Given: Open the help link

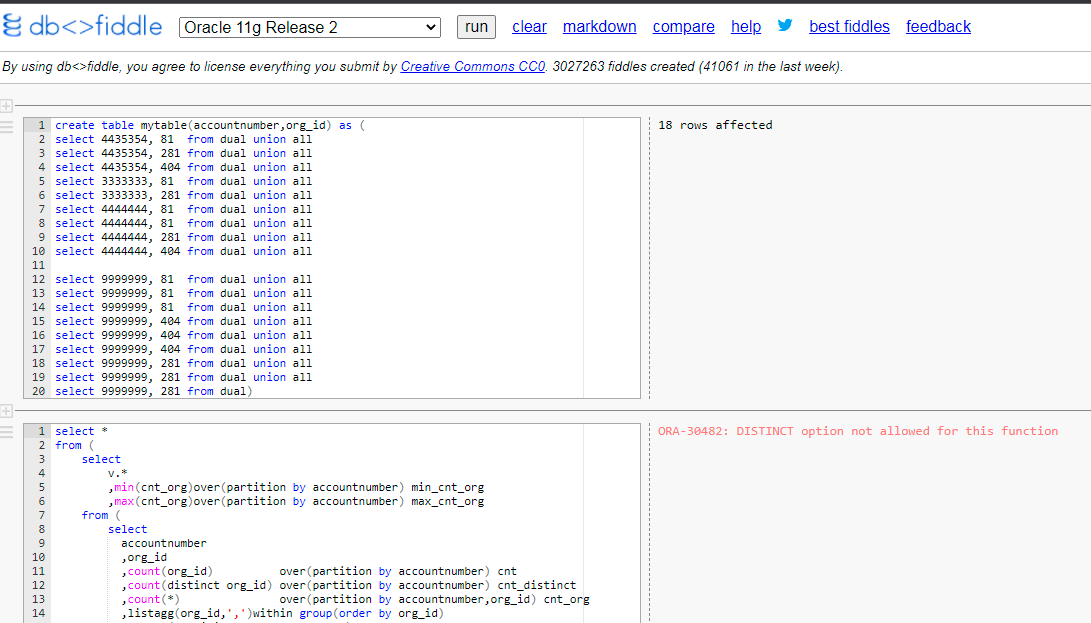Looking at the screenshot, I should tap(746, 26).
